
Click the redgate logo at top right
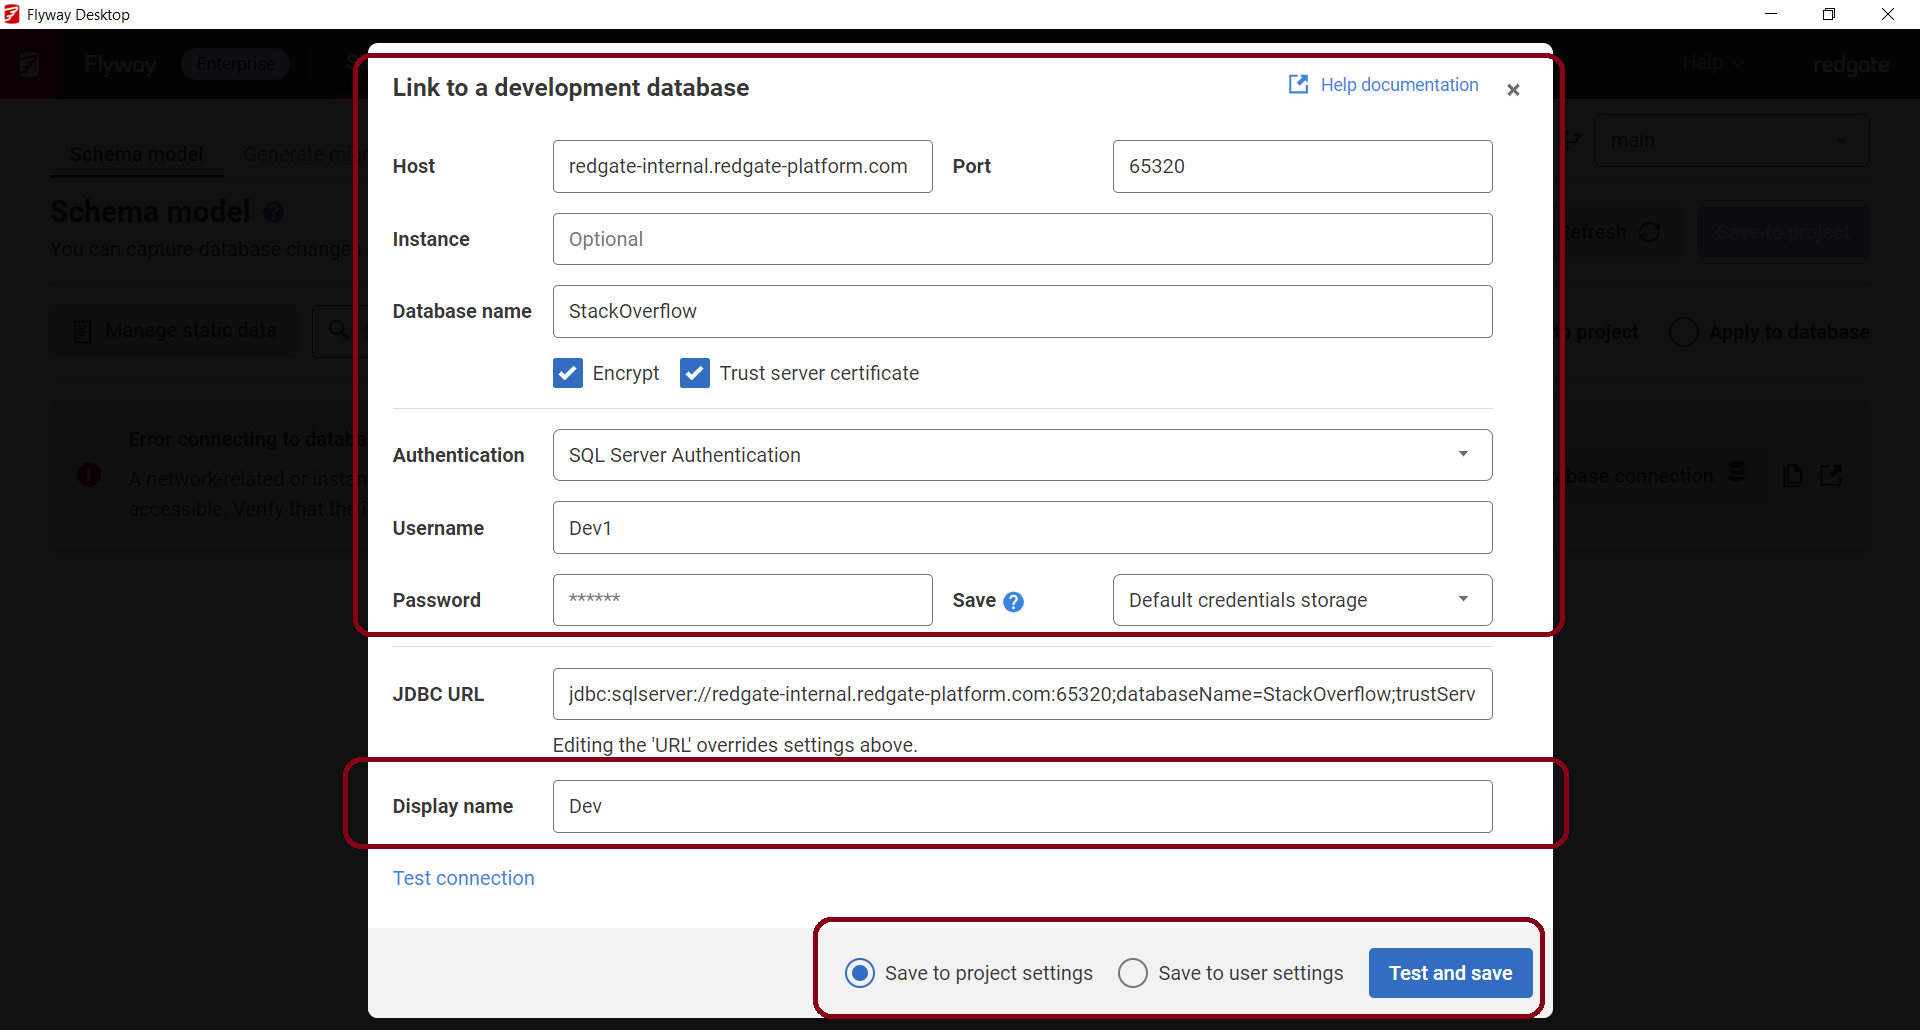1851,64
